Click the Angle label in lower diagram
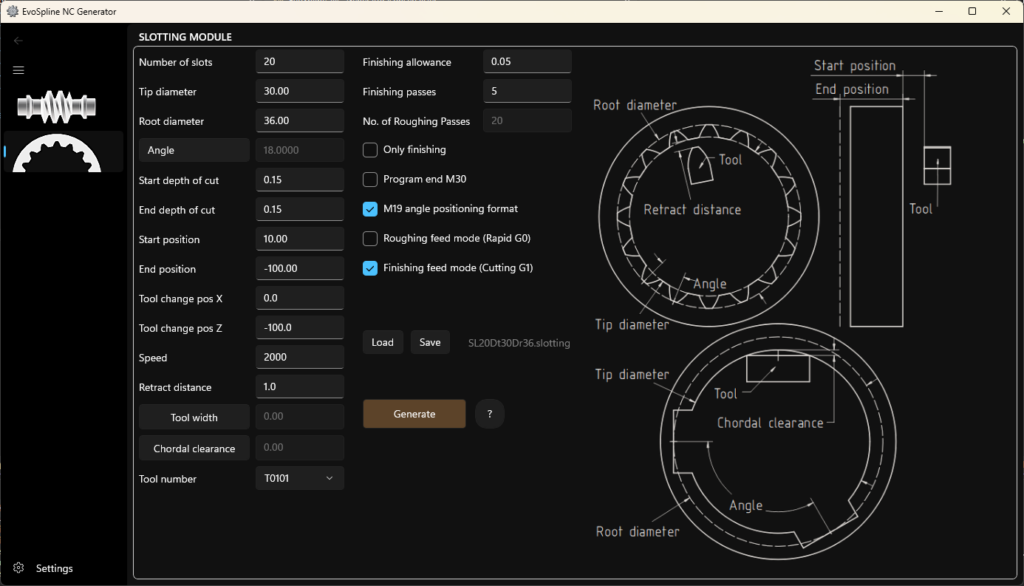Viewport: 1024px width, 586px height. [x=746, y=506]
